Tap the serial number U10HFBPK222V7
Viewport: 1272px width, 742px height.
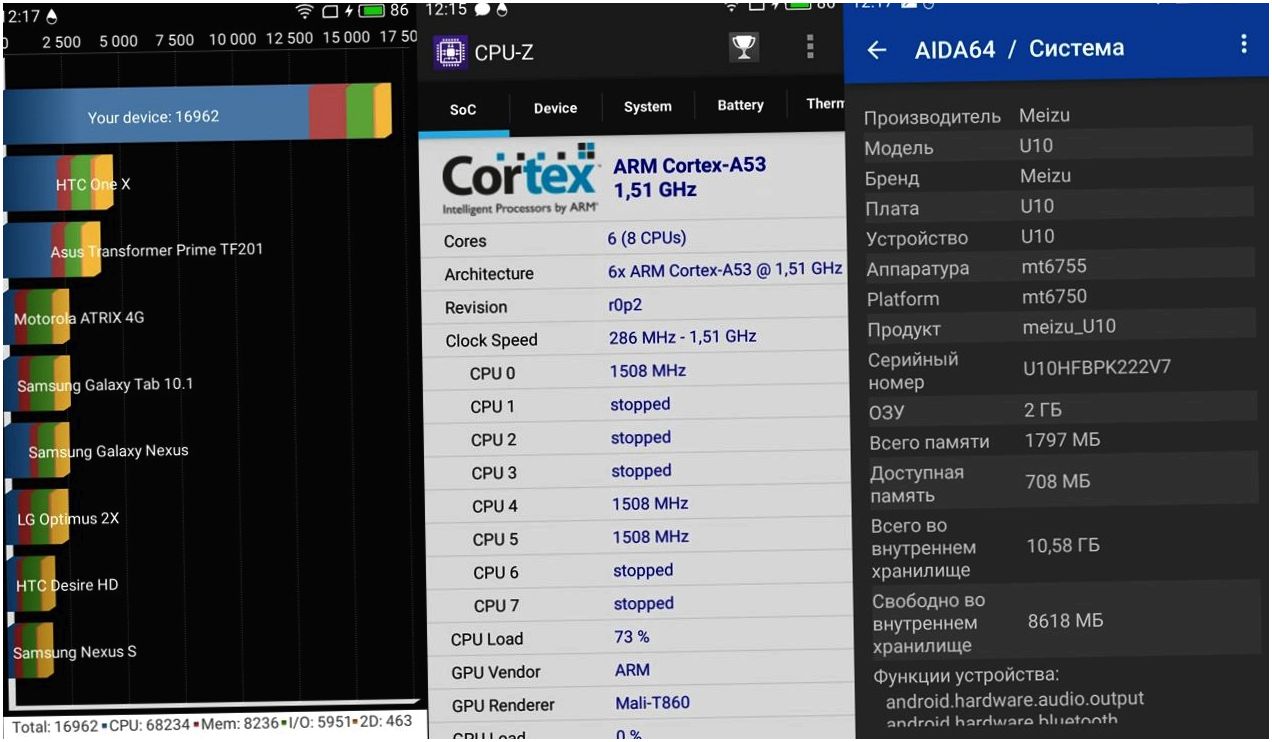pos(1096,367)
